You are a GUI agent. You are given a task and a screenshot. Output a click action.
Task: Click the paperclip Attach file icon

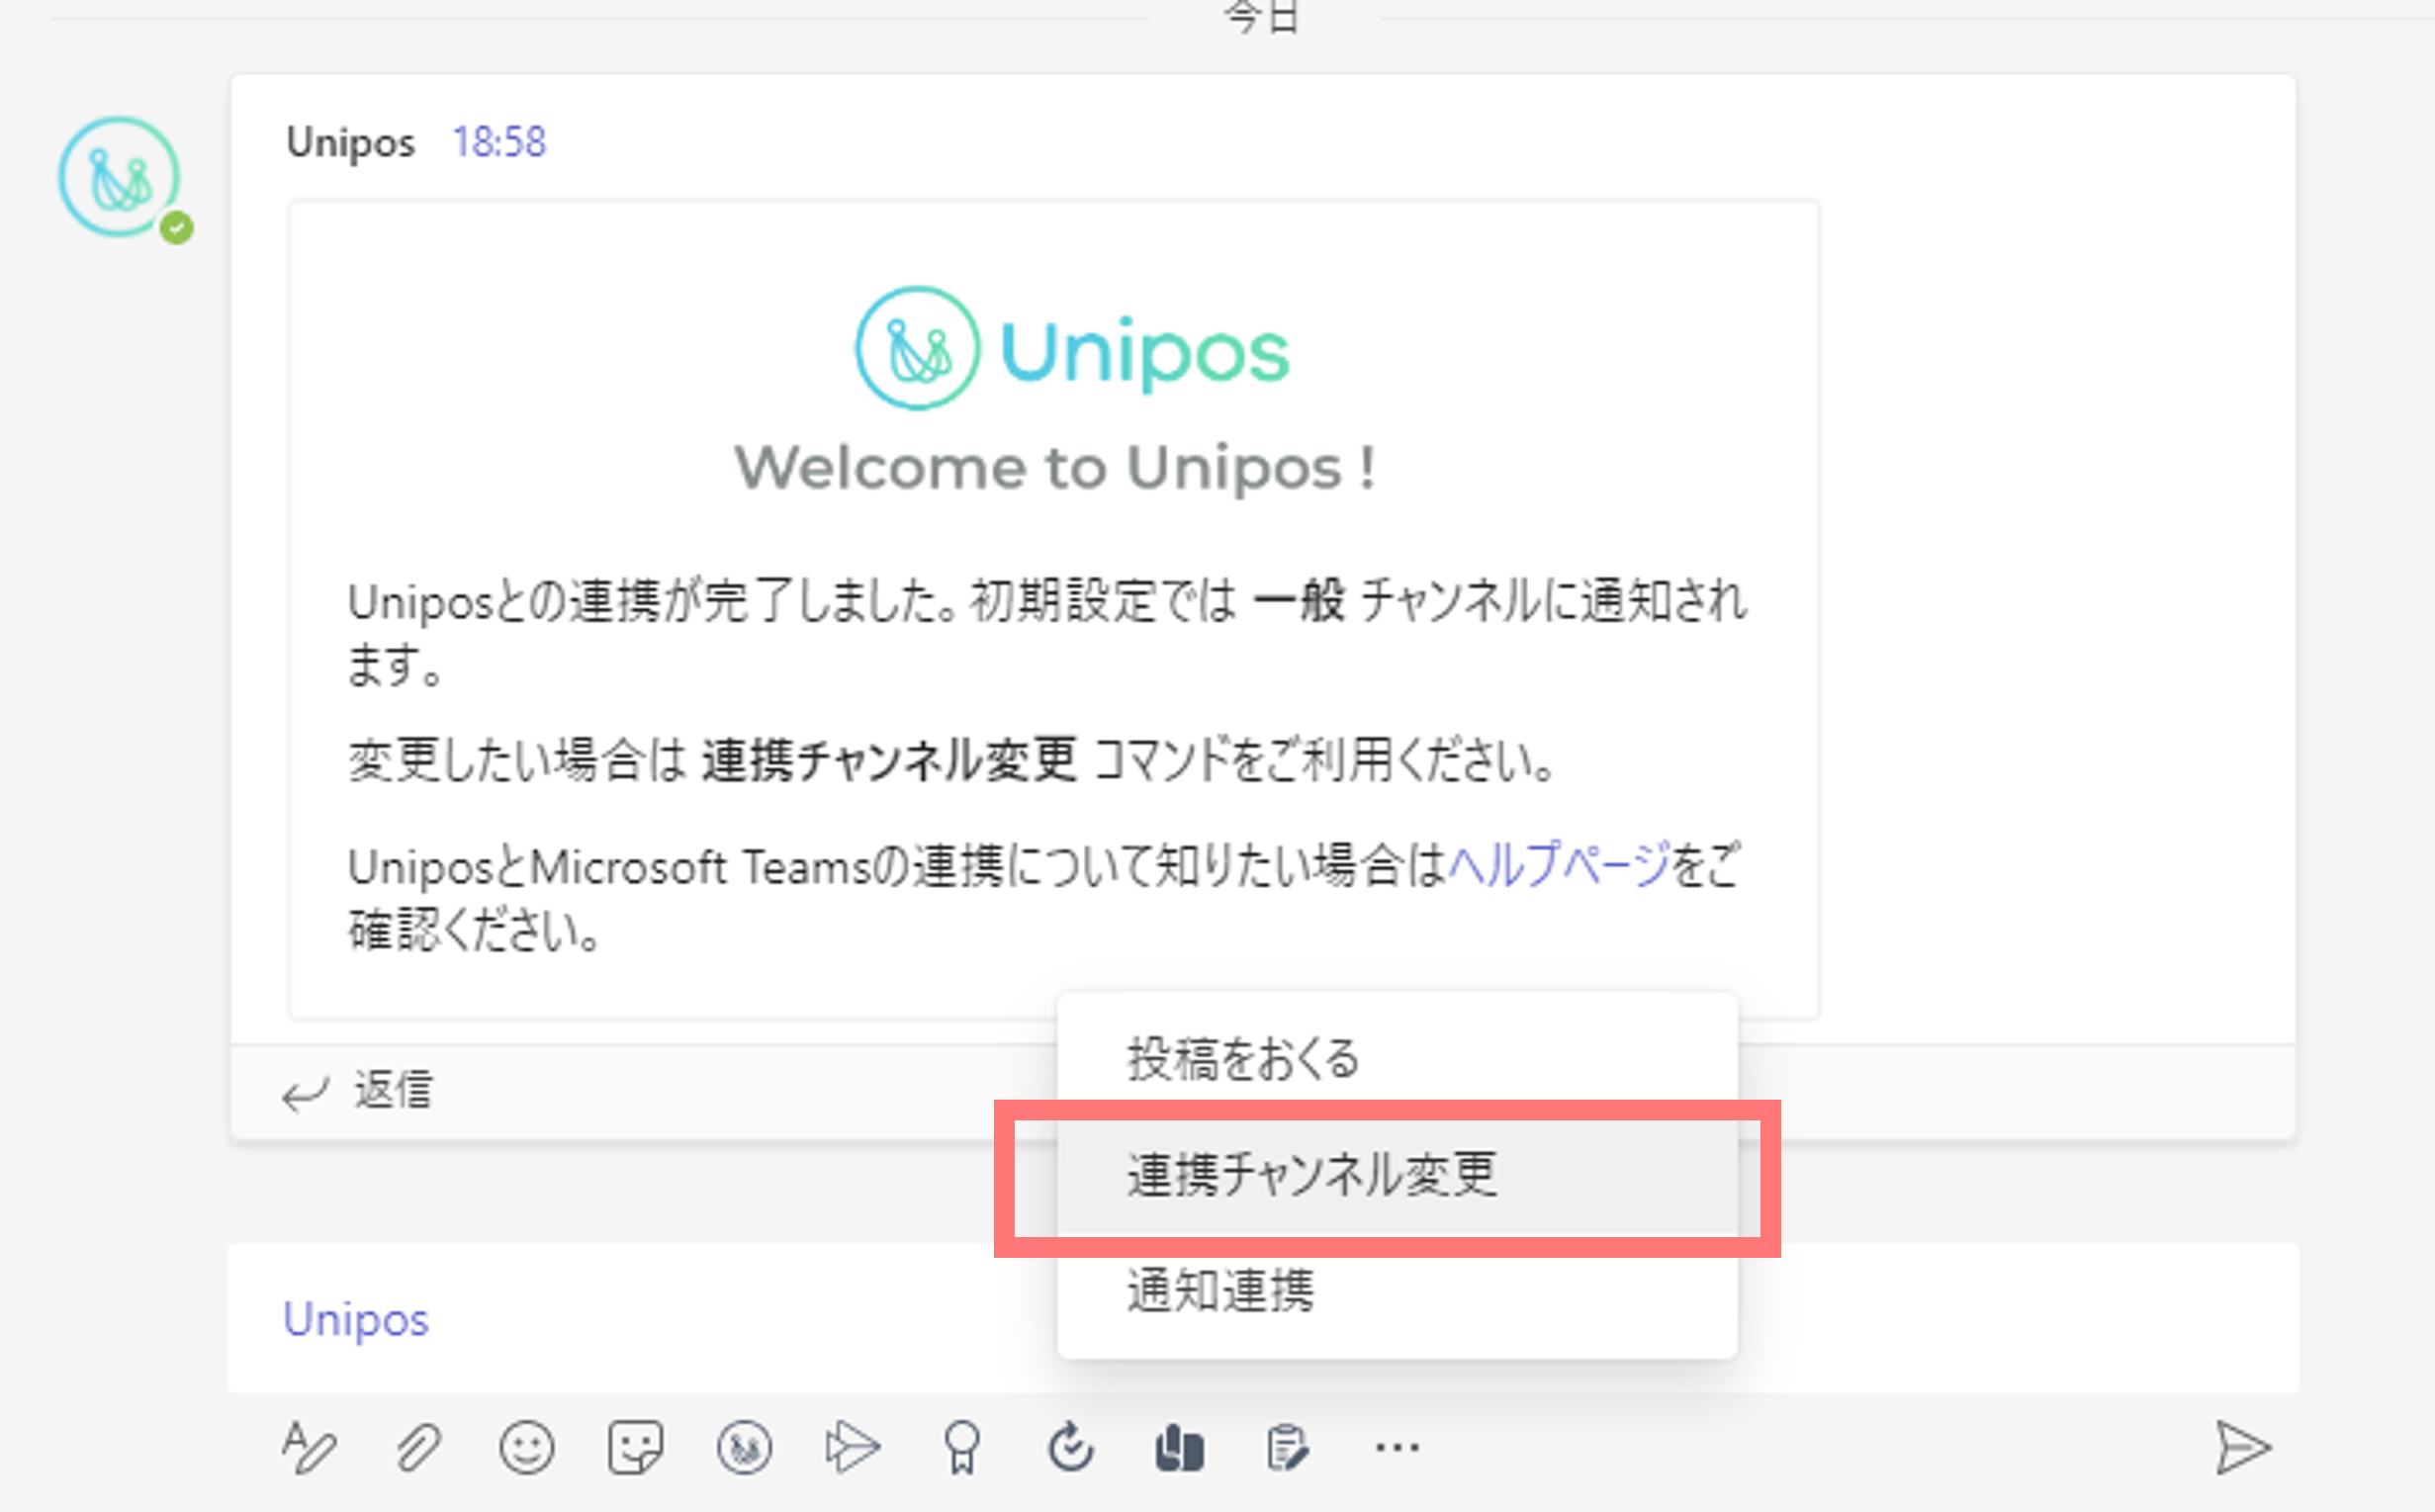click(x=418, y=1447)
